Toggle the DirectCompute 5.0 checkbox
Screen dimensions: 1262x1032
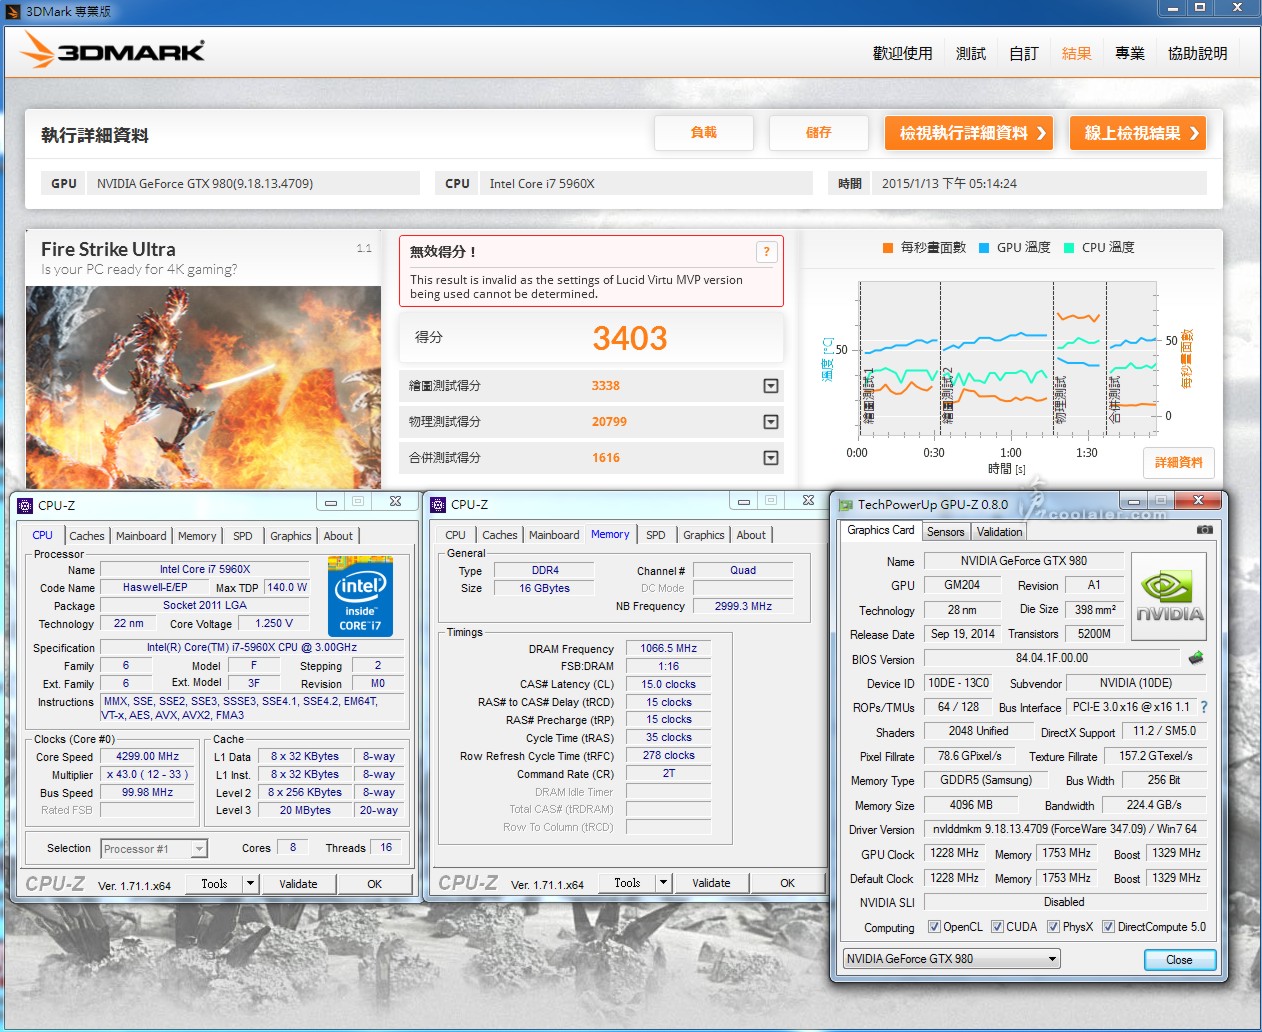click(1108, 927)
